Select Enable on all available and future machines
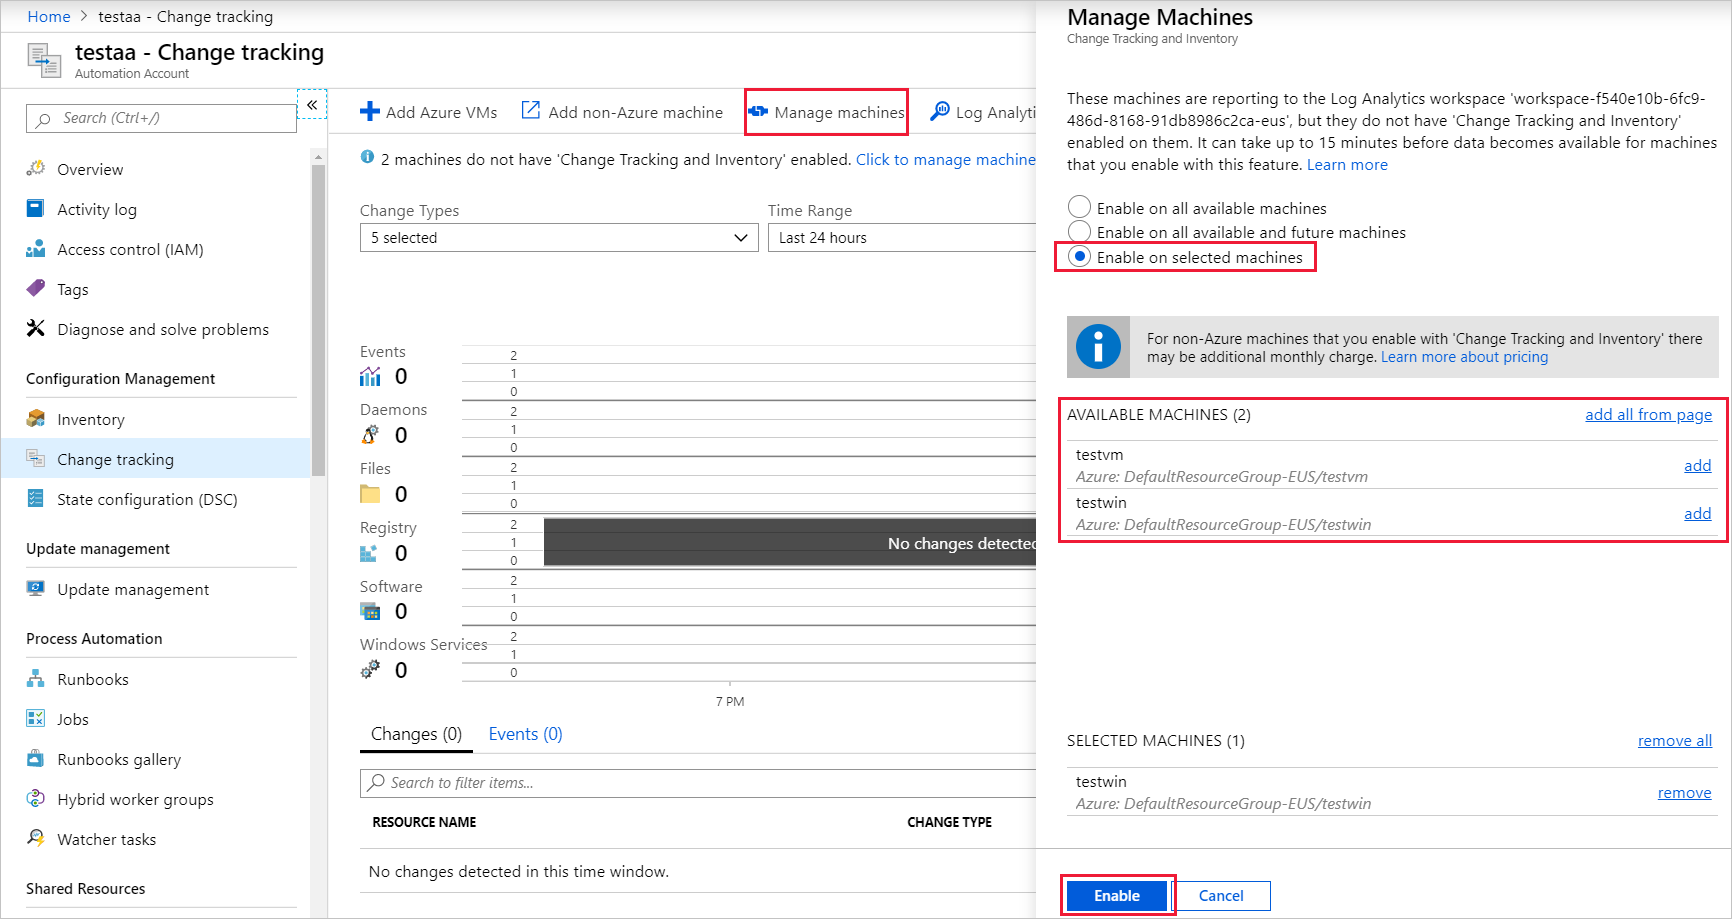 [x=1079, y=231]
